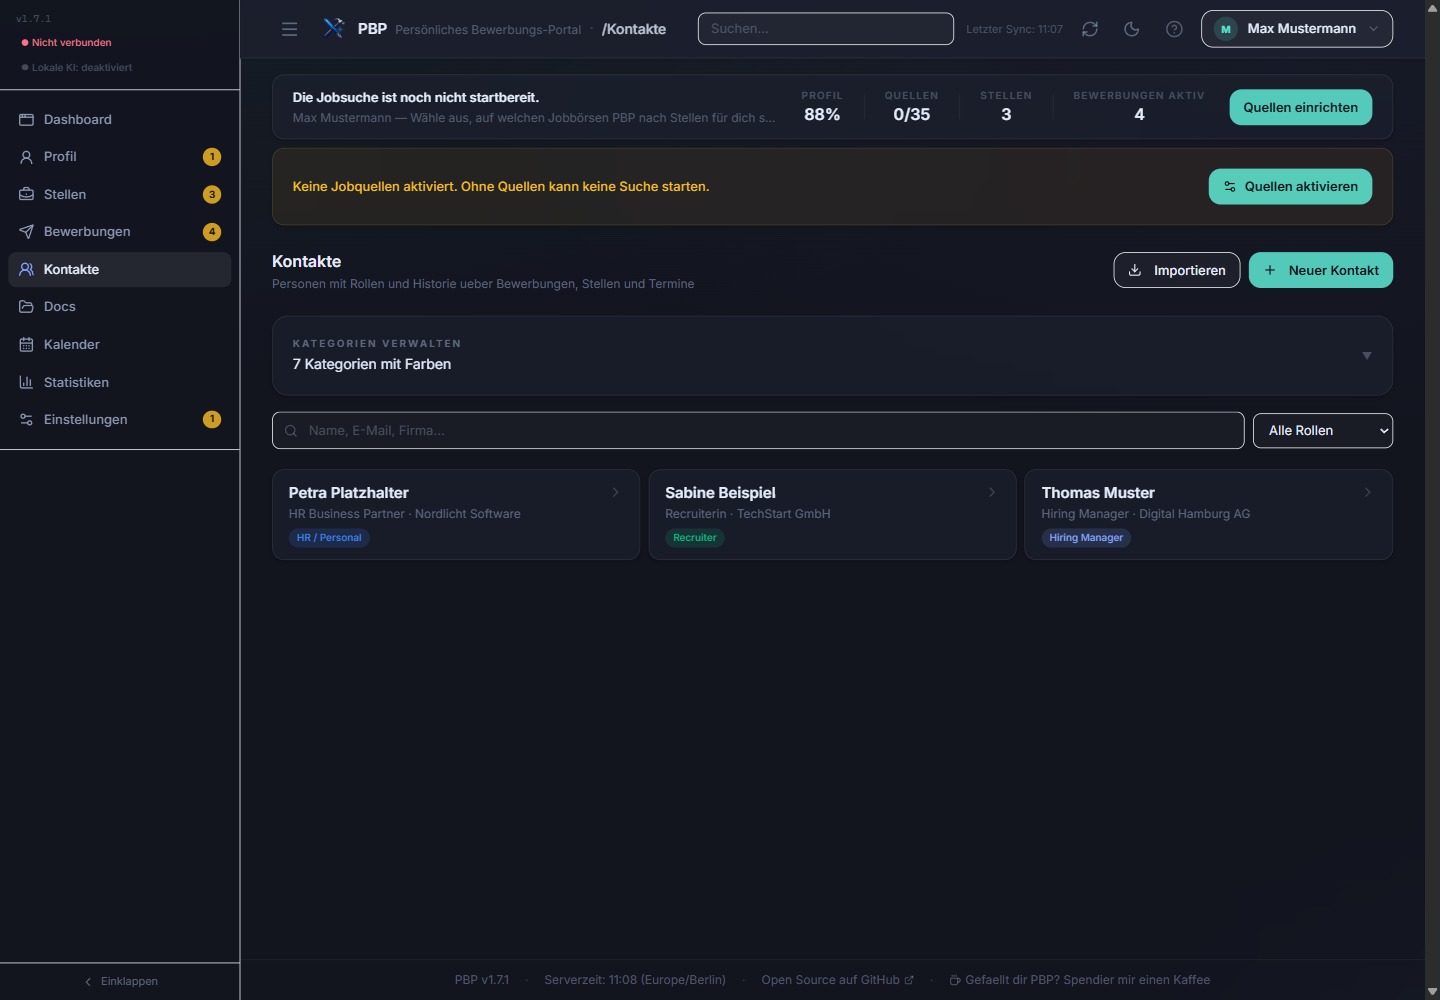Viewport: 1440px width, 1000px height.
Task: Click Petra Platzhalter name
Action: 348,493
